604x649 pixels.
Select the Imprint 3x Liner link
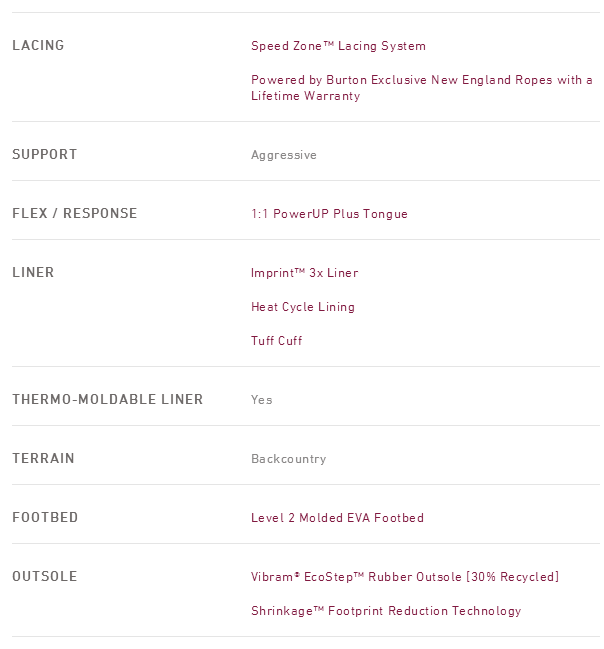click(304, 273)
